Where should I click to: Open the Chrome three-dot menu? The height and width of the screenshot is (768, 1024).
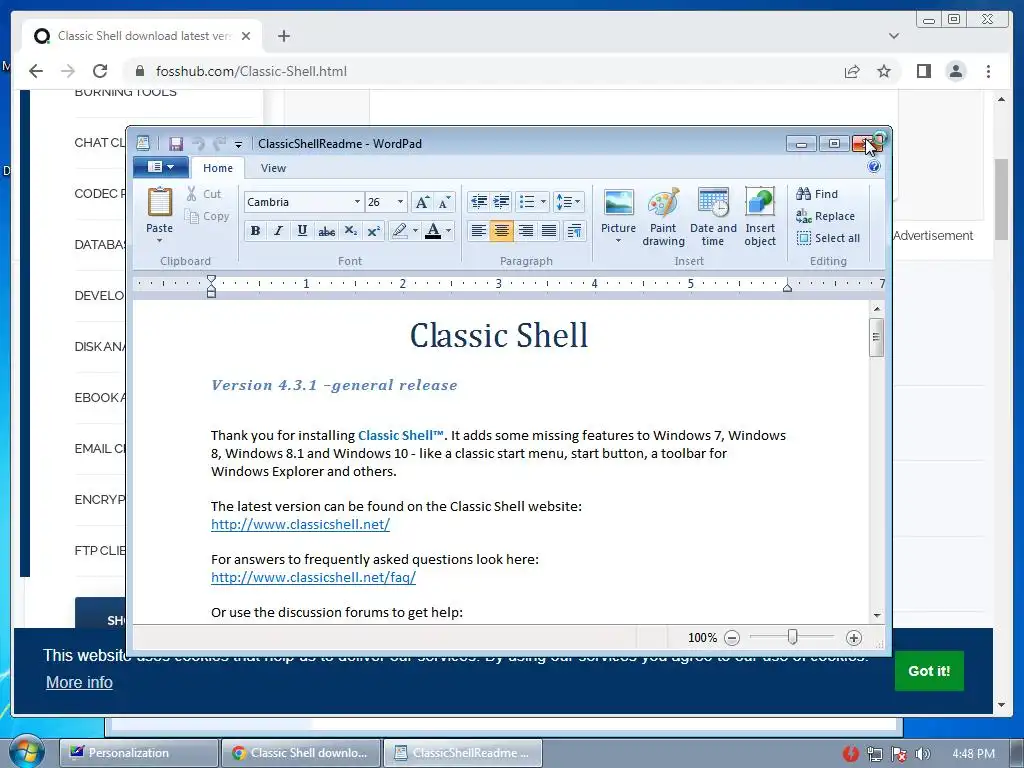[x=988, y=71]
